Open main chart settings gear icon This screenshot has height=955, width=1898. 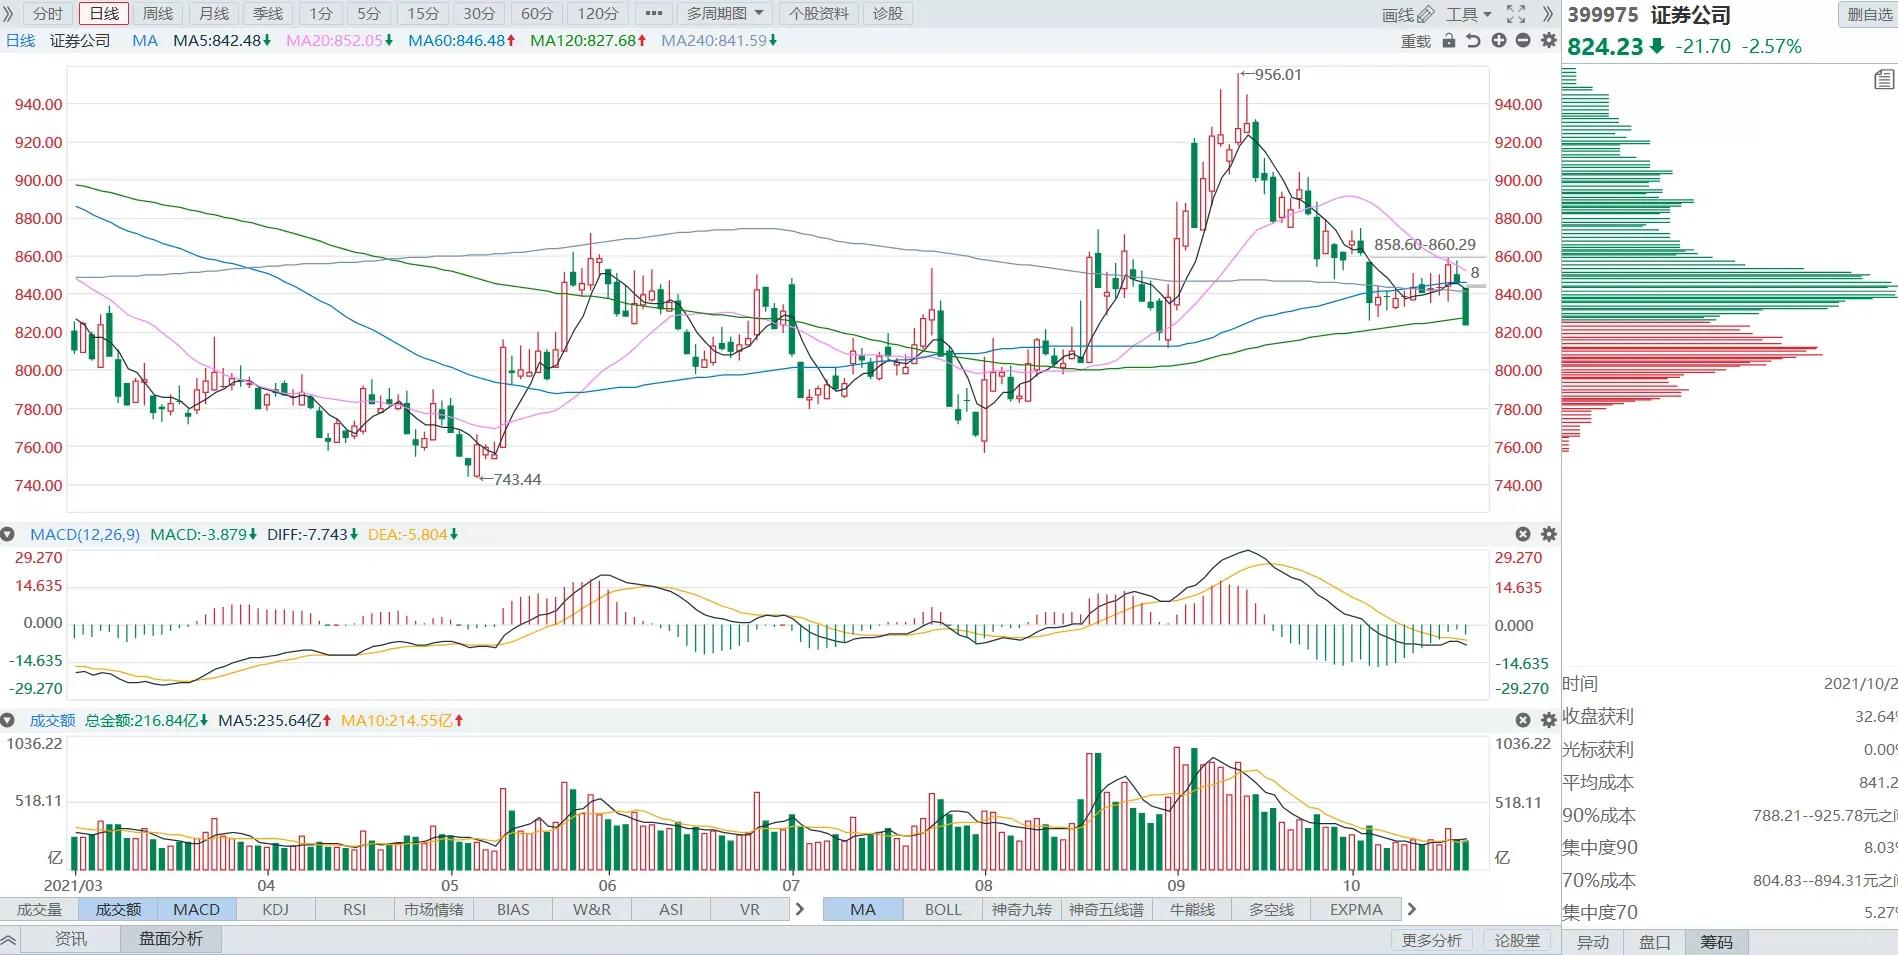[1549, 41]
